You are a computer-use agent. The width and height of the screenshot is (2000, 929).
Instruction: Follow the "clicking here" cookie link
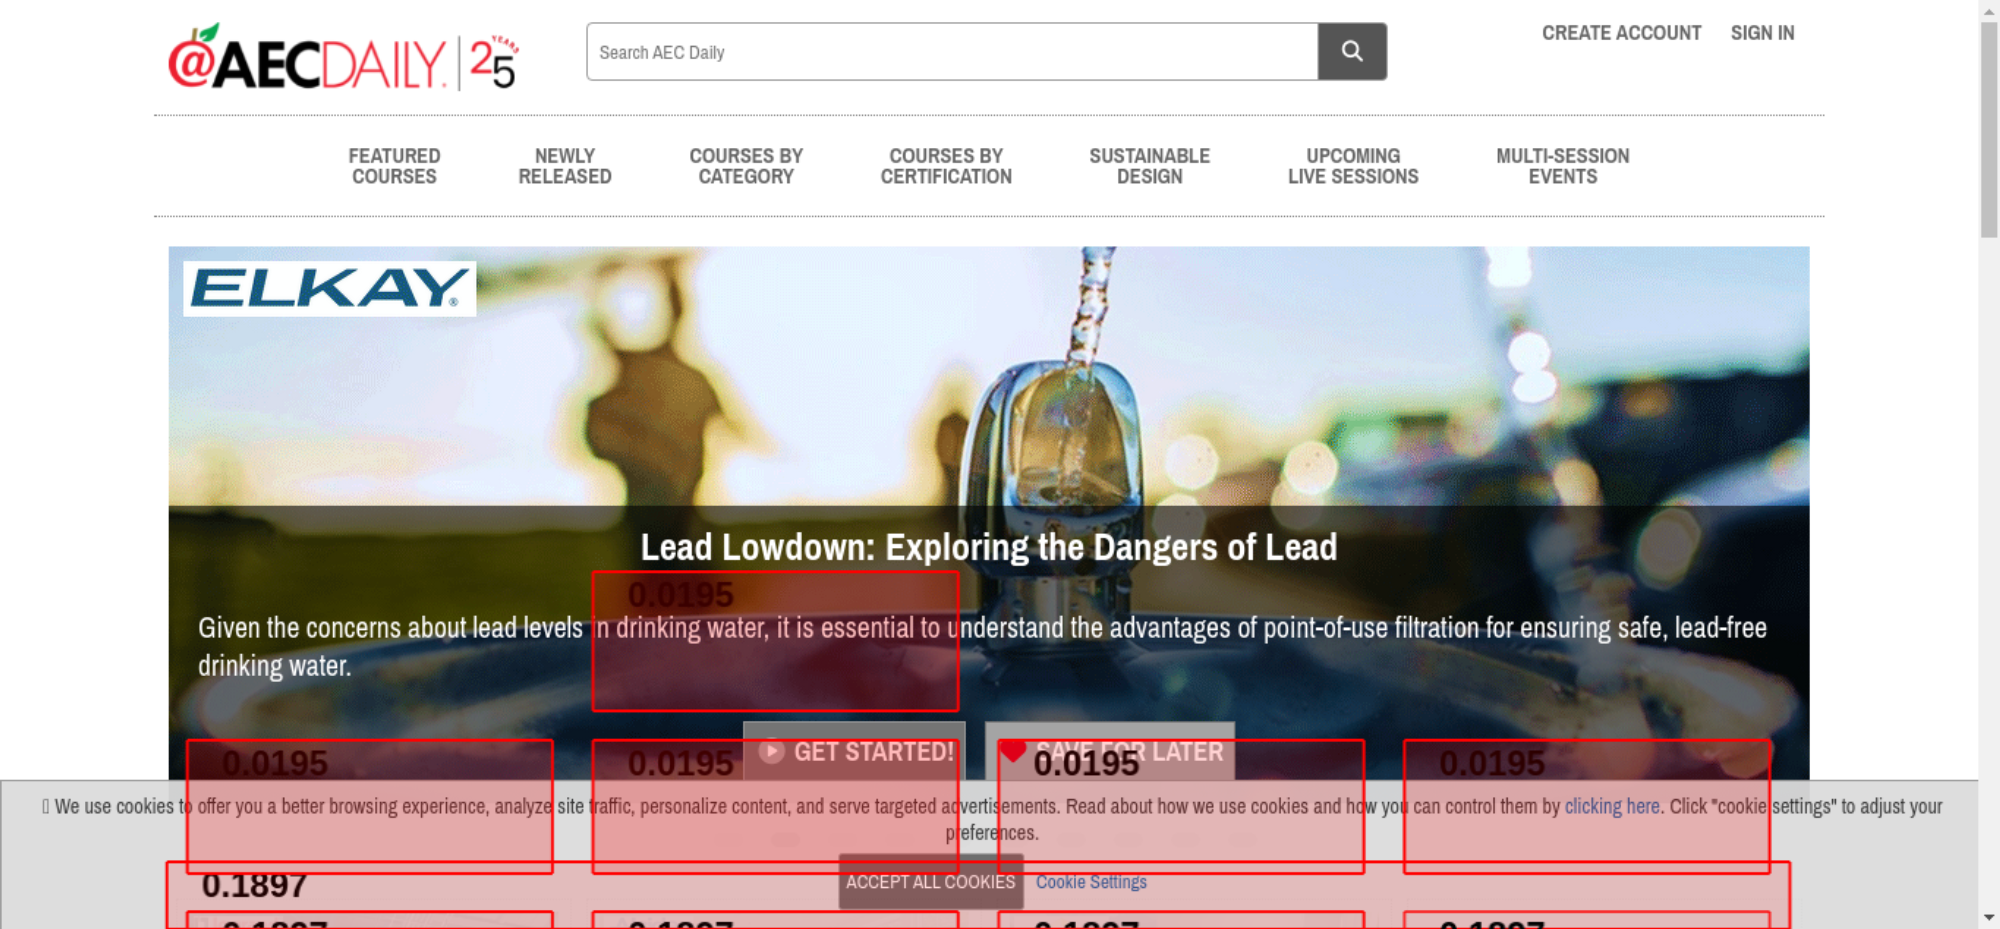(1611, 806)
